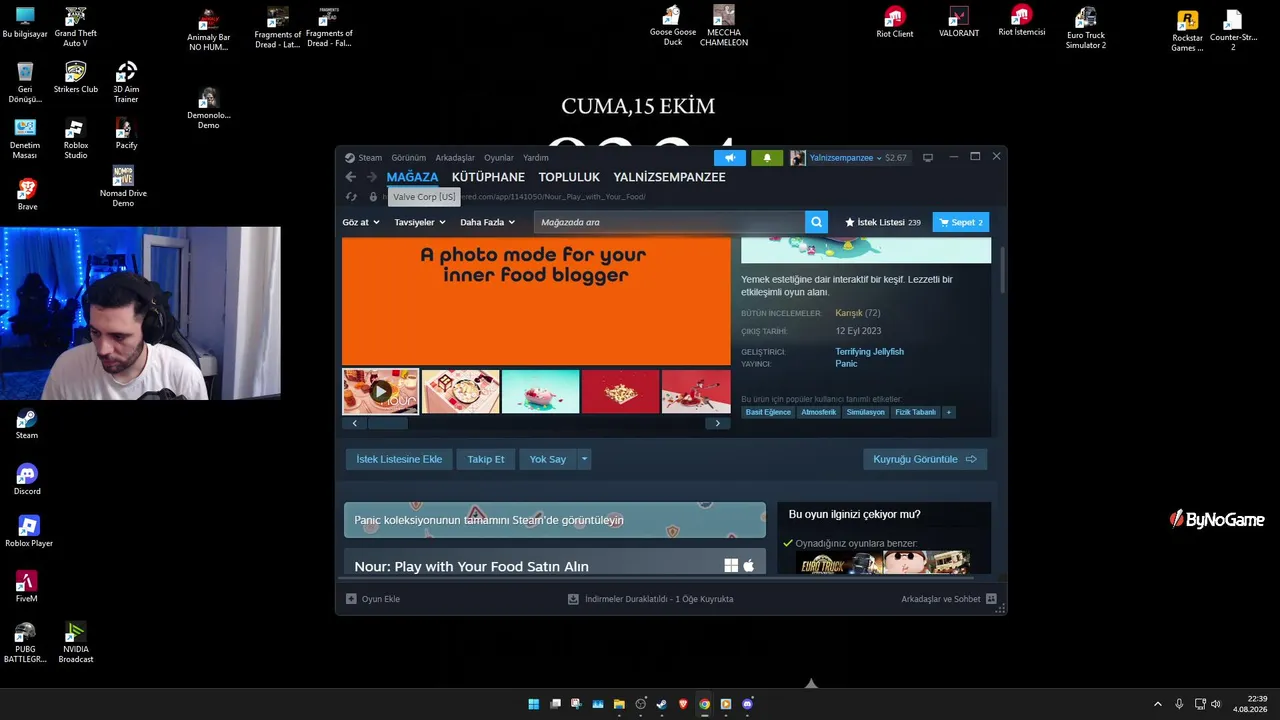This screenshot has height=720, width=1280.
Task: Switch to the KÜTÜPHANE tab
Action: [488, 177]
